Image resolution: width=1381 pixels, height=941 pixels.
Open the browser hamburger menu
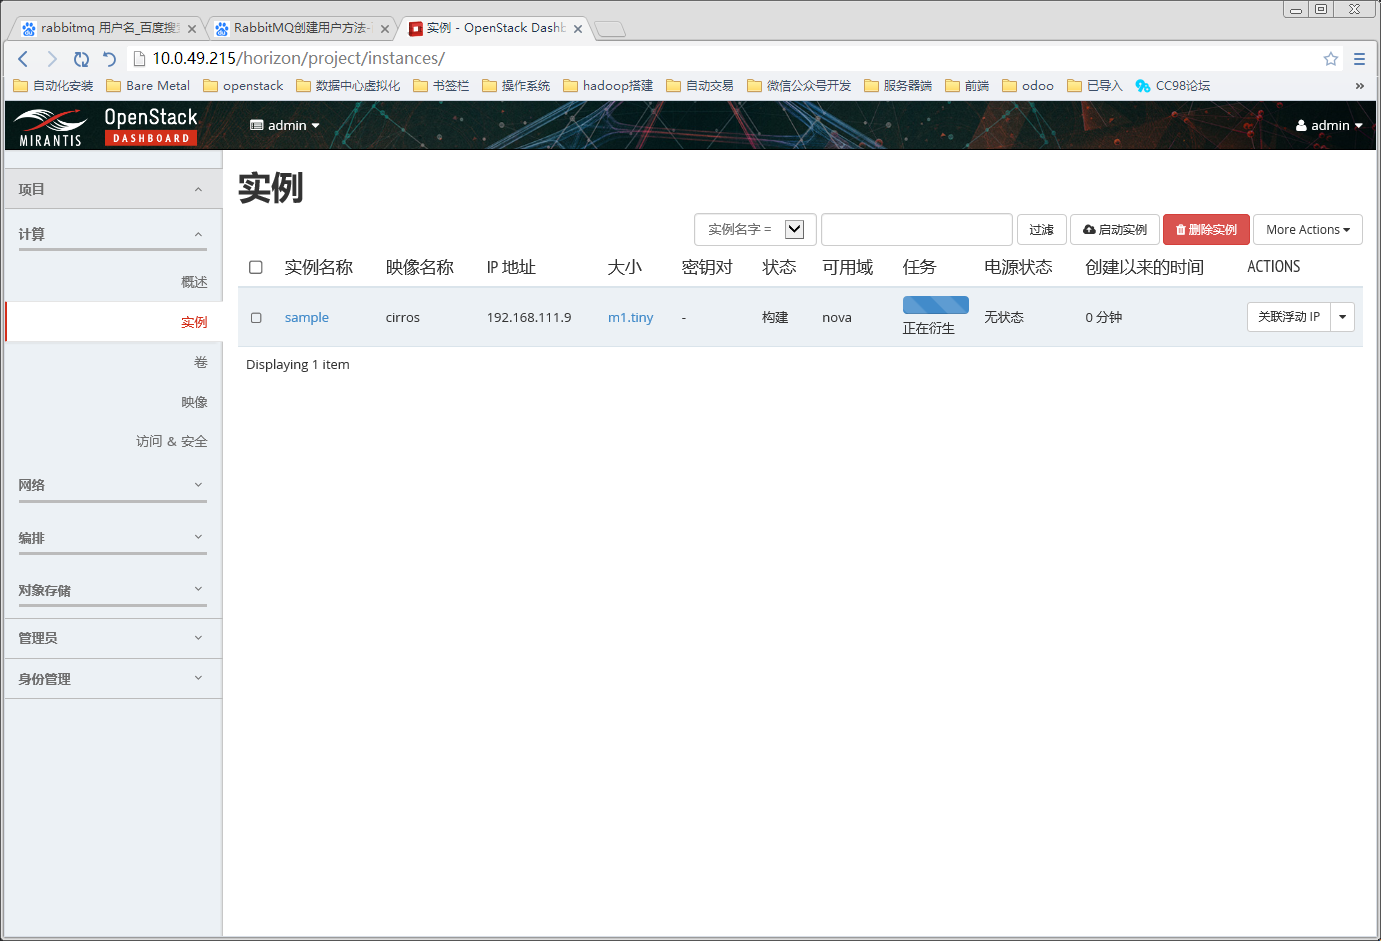[1360, 59]
